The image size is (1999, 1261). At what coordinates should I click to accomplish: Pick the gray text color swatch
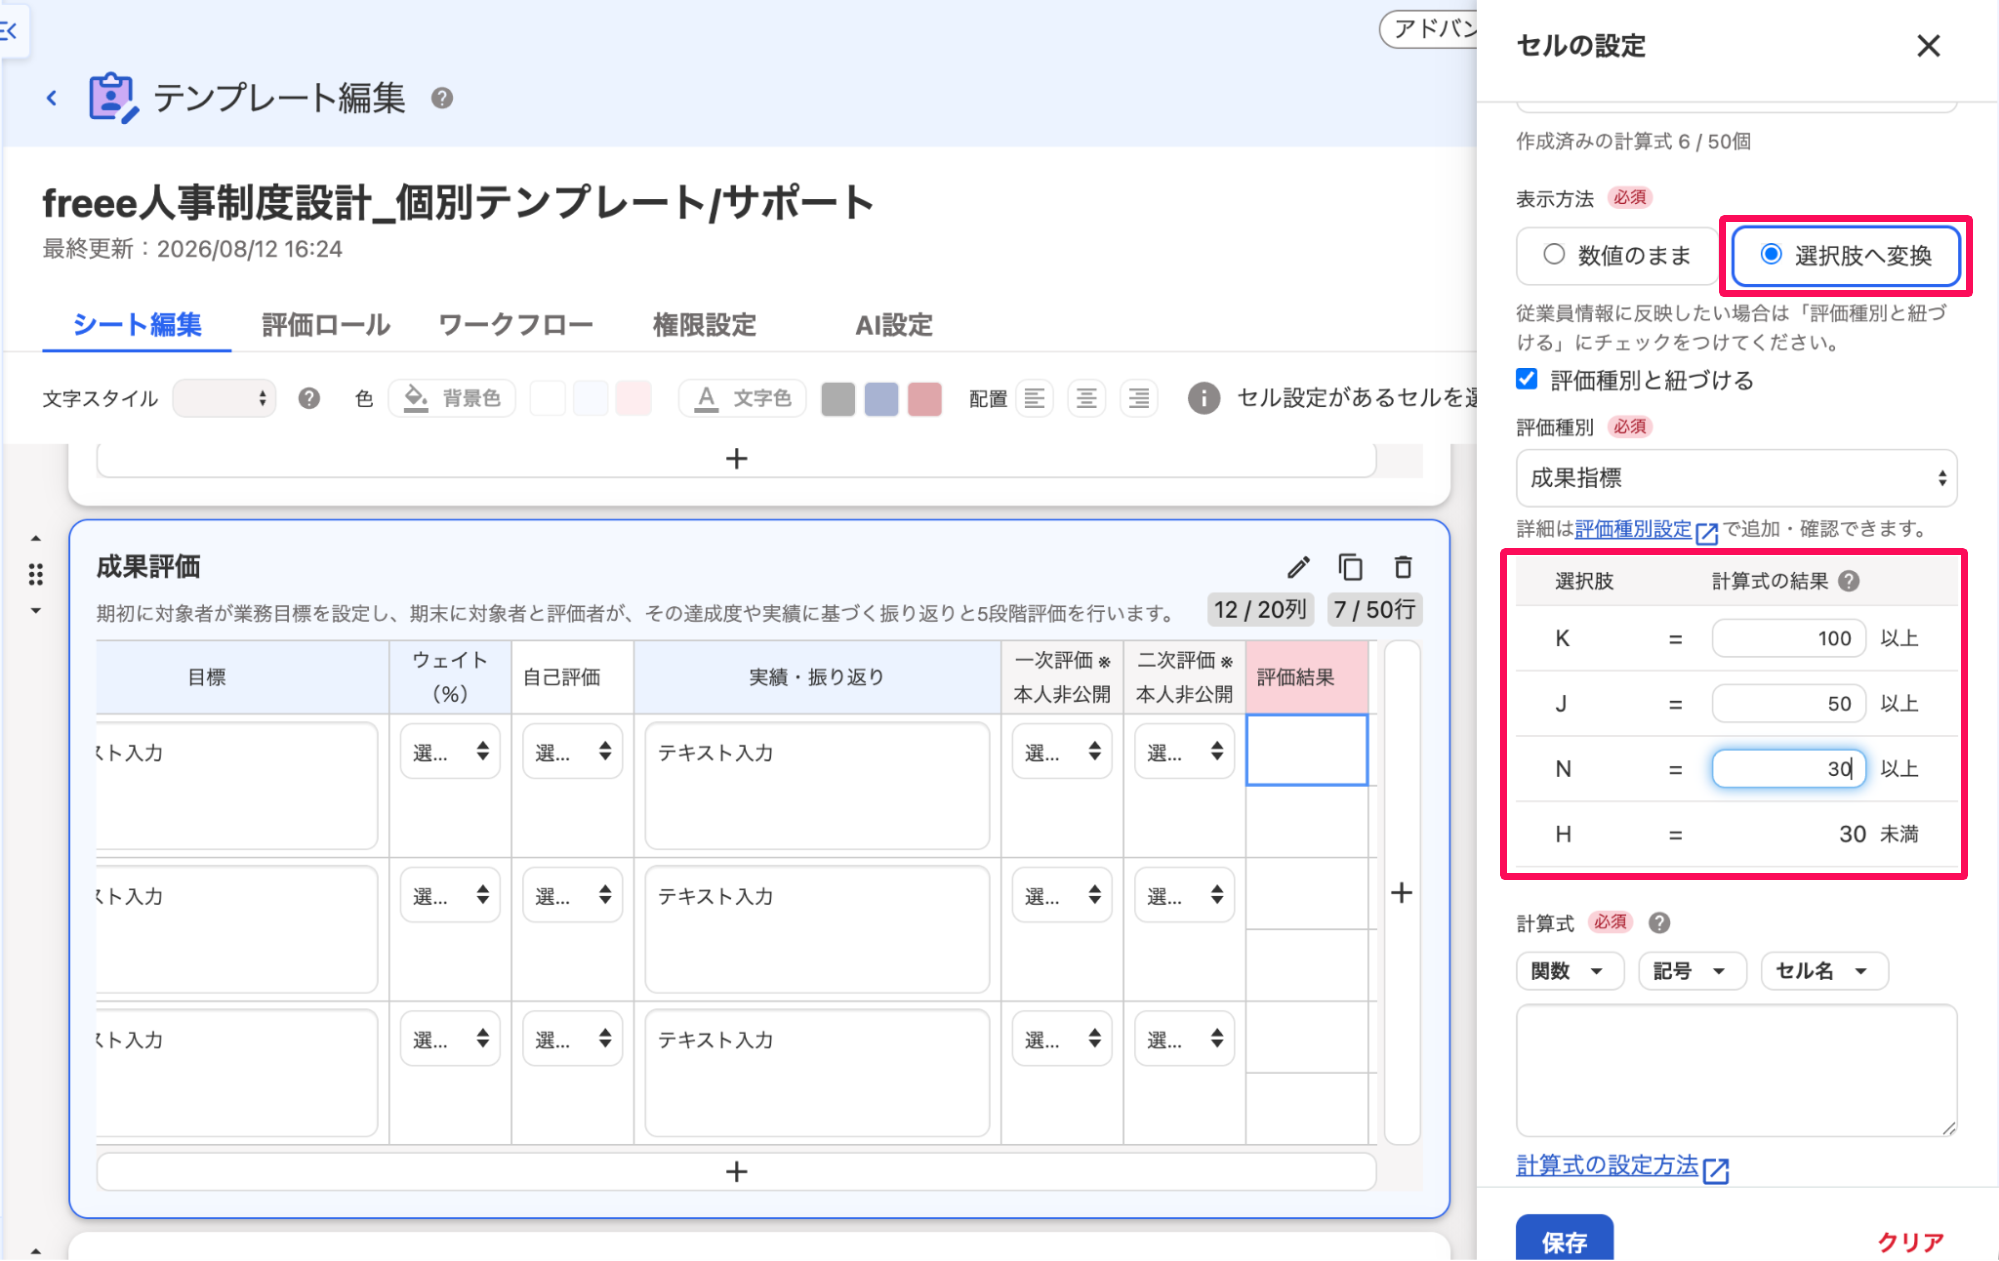(x=838, y=398)
